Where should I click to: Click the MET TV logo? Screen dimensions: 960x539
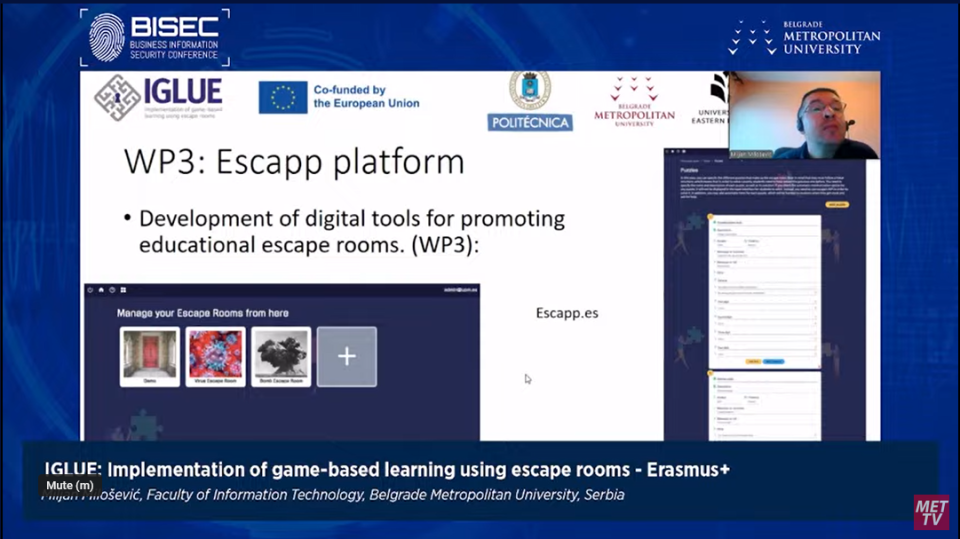(930, 511)
